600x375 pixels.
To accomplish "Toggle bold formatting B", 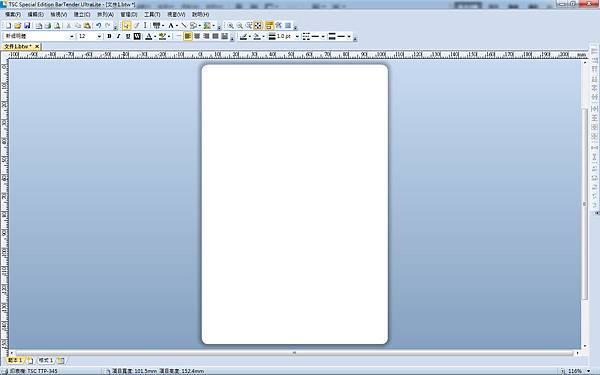I will [x=109, y=36].
